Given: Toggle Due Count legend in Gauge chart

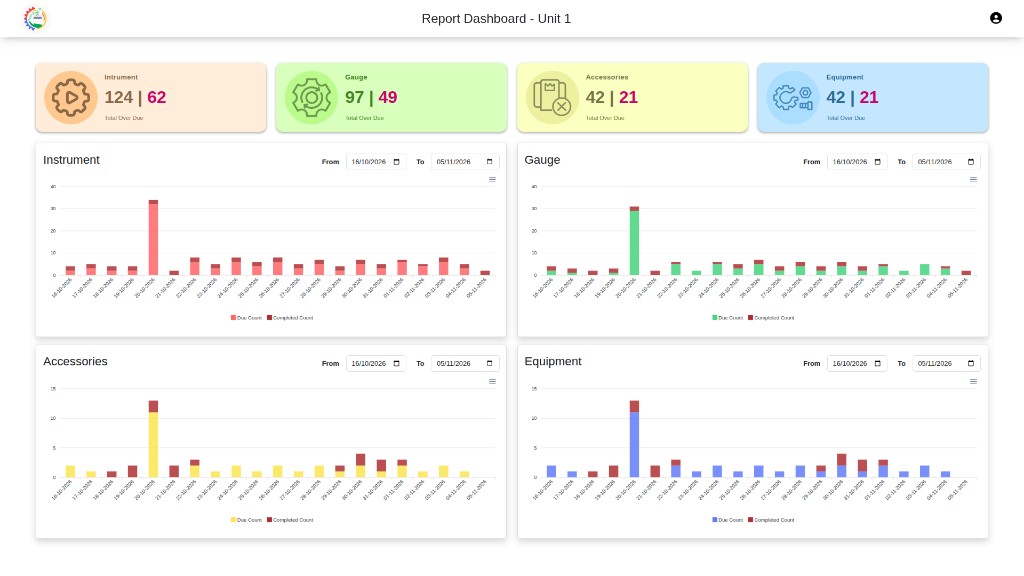Looking at the screenshot, I should coord(728,318).
